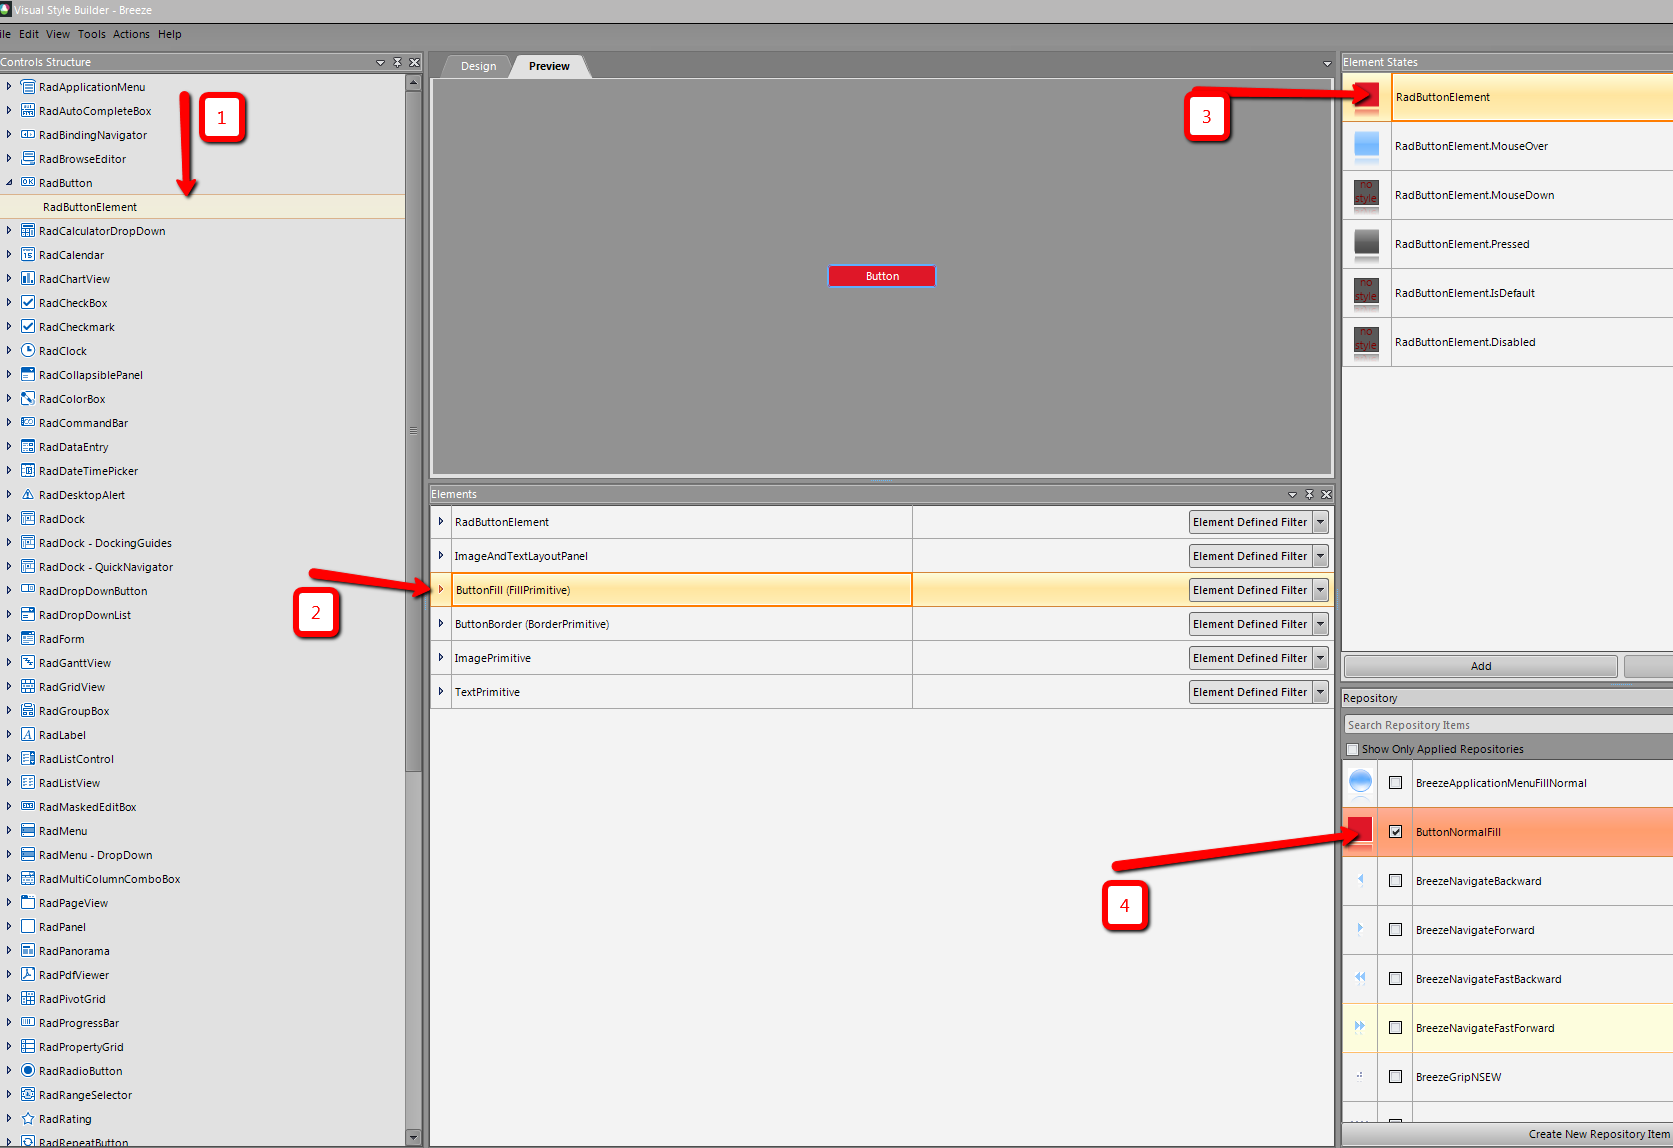Click the RadRating star icon

point(28,1119)
